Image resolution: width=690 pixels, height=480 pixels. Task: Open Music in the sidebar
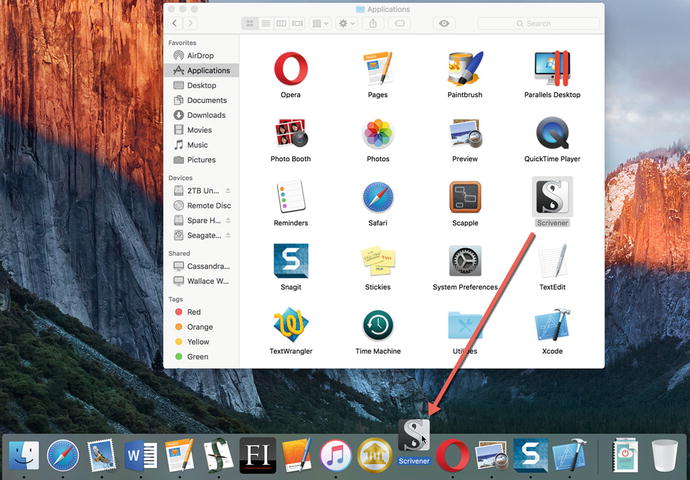(202, 145)
